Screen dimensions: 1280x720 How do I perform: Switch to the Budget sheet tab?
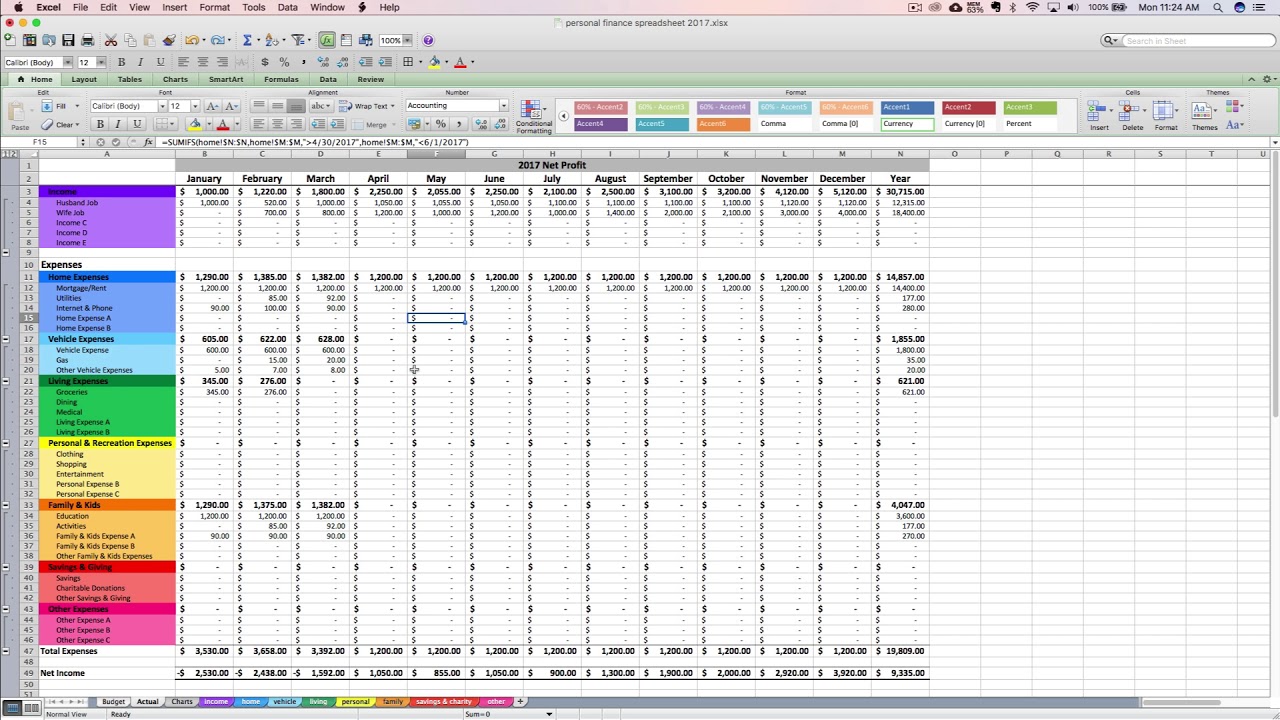(113, 702)
